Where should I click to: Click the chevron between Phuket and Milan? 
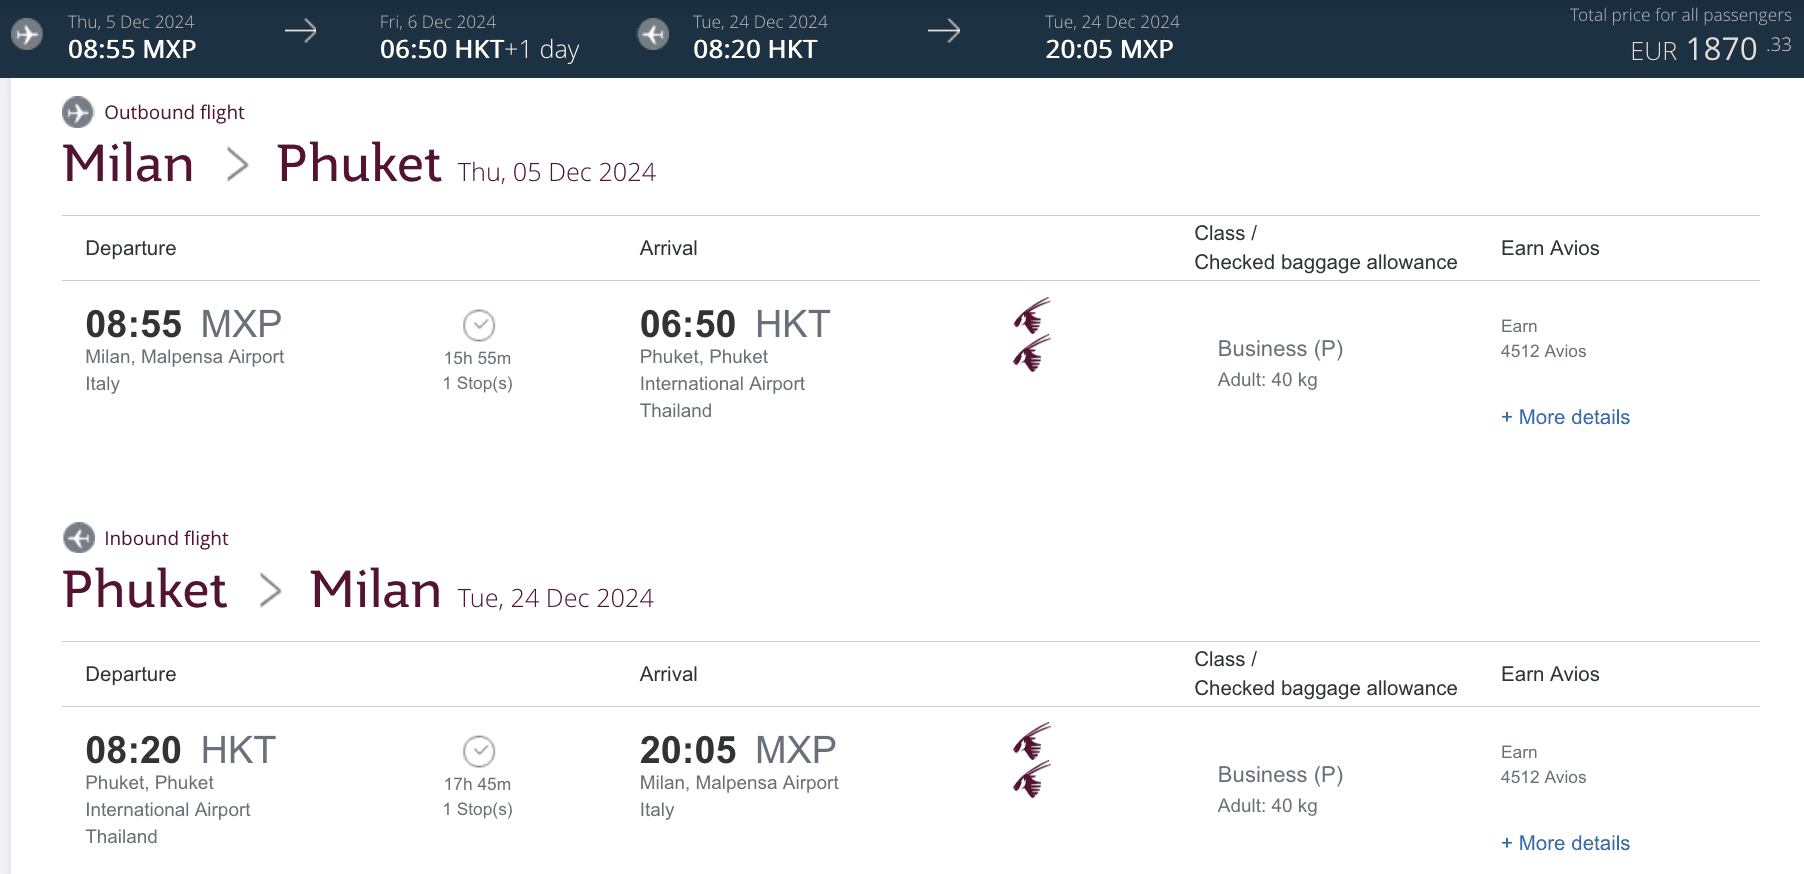[x=270, y=590]
